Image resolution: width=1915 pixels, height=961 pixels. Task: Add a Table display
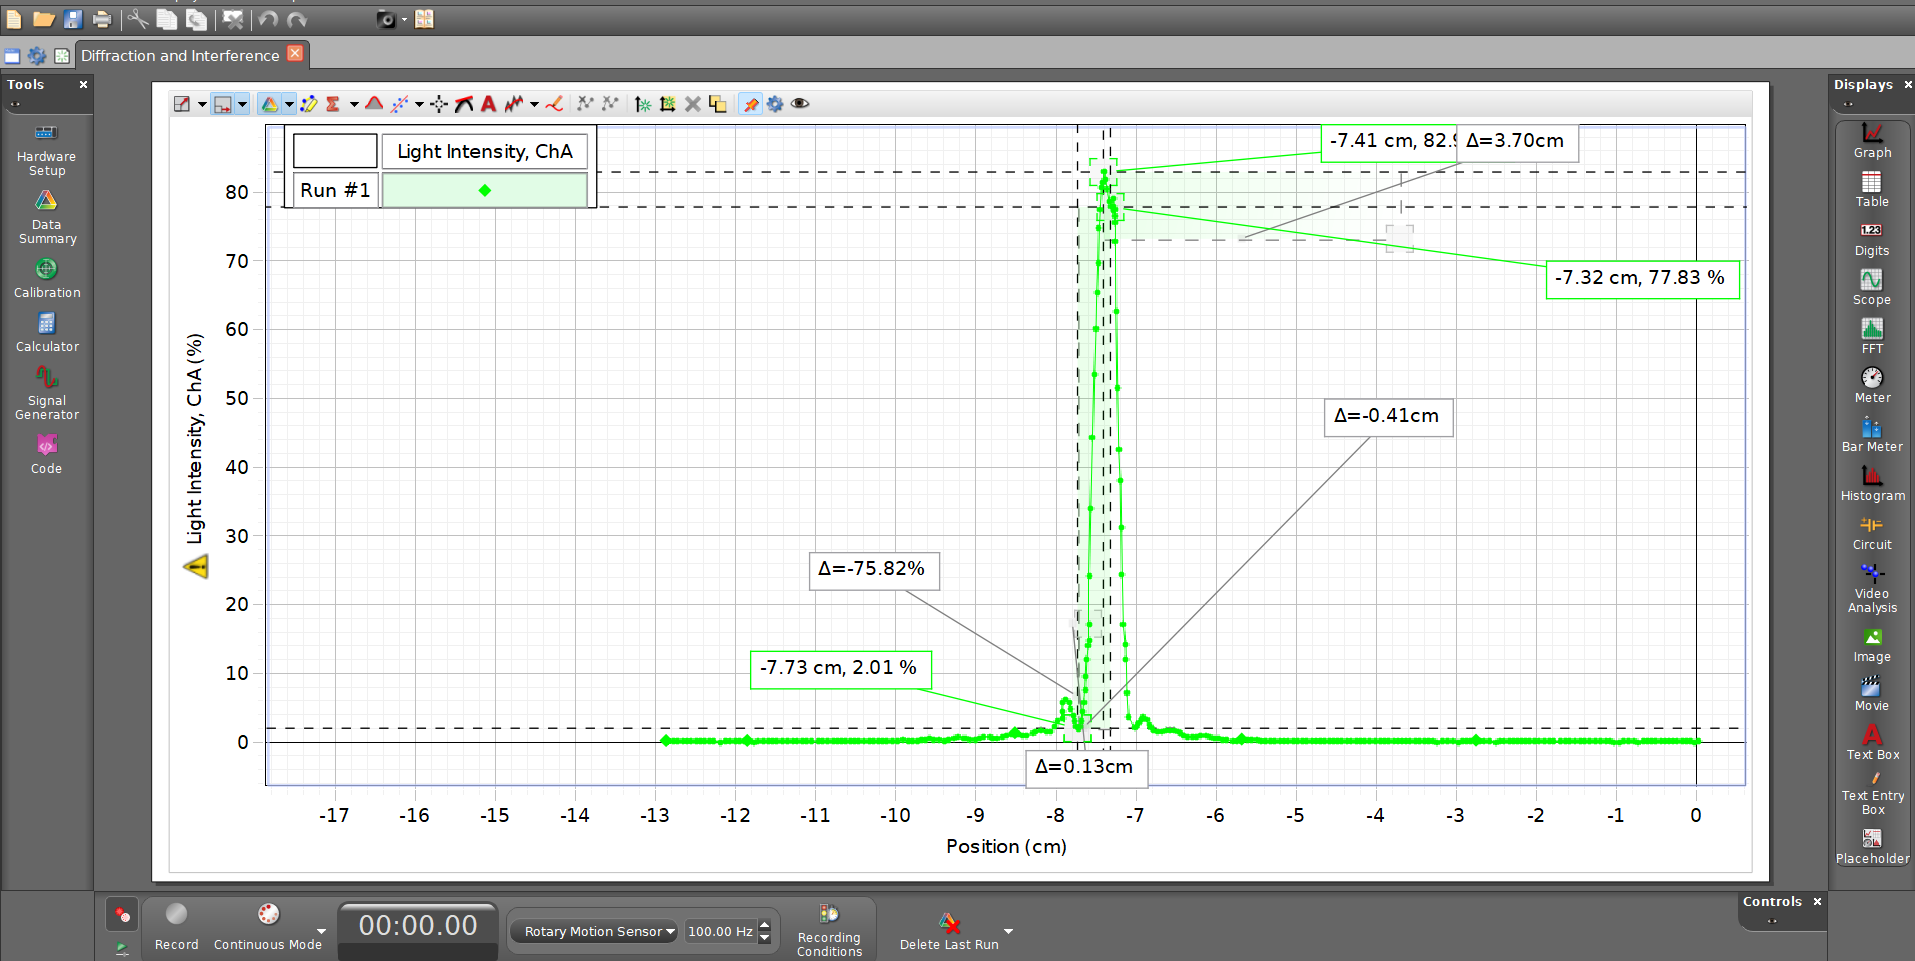(x=1872, y=190)
